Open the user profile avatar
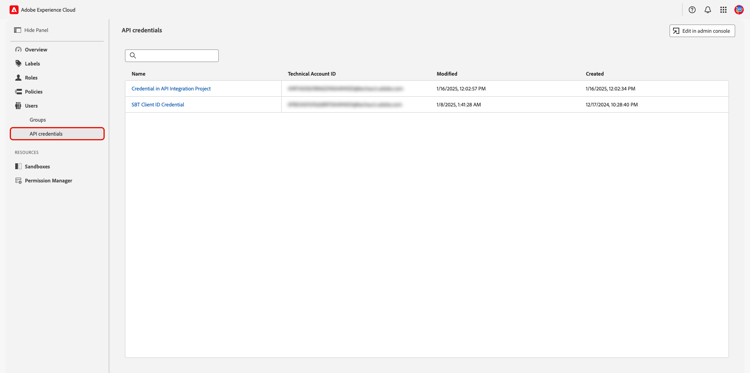Viewport: 750px width, 373px height. 739,10
